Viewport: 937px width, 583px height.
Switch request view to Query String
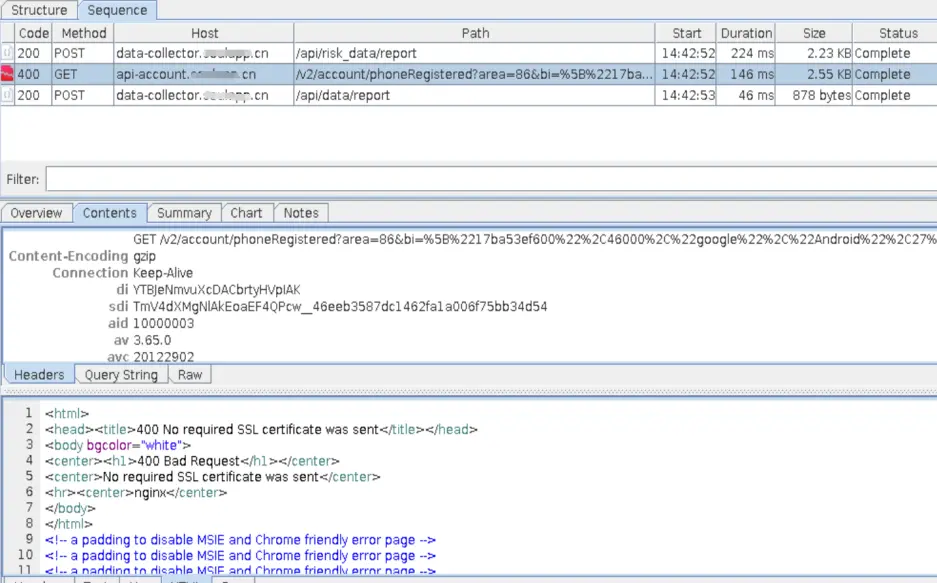pyautogui.click(x=121, y=375)
